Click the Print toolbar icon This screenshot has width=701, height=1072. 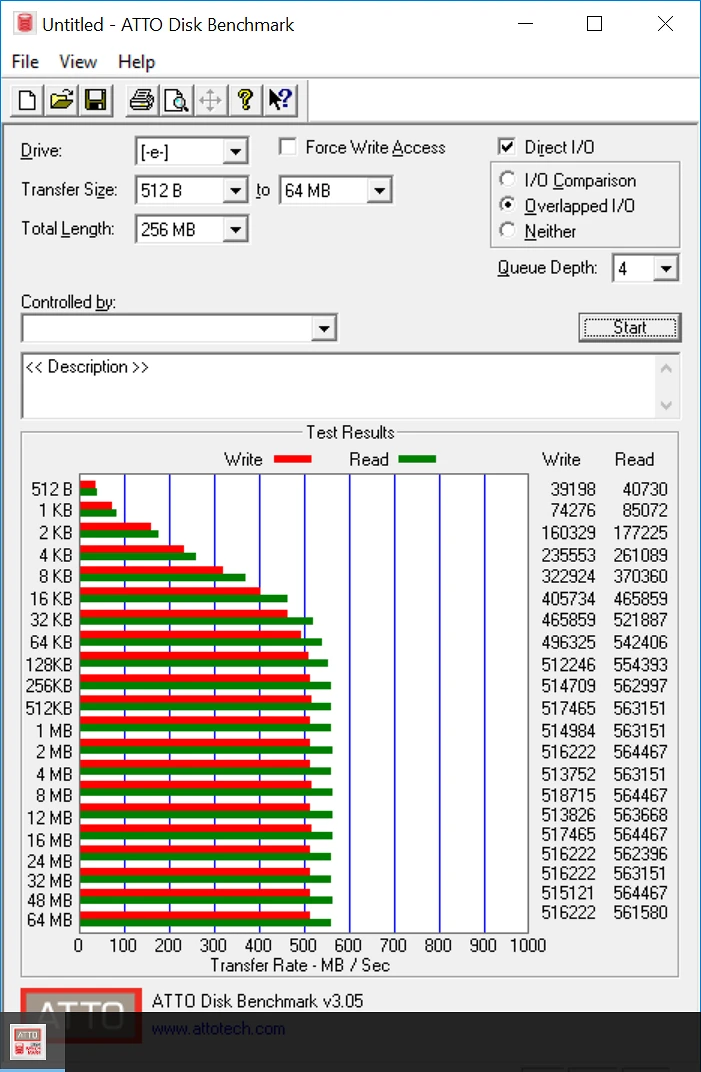142,100
